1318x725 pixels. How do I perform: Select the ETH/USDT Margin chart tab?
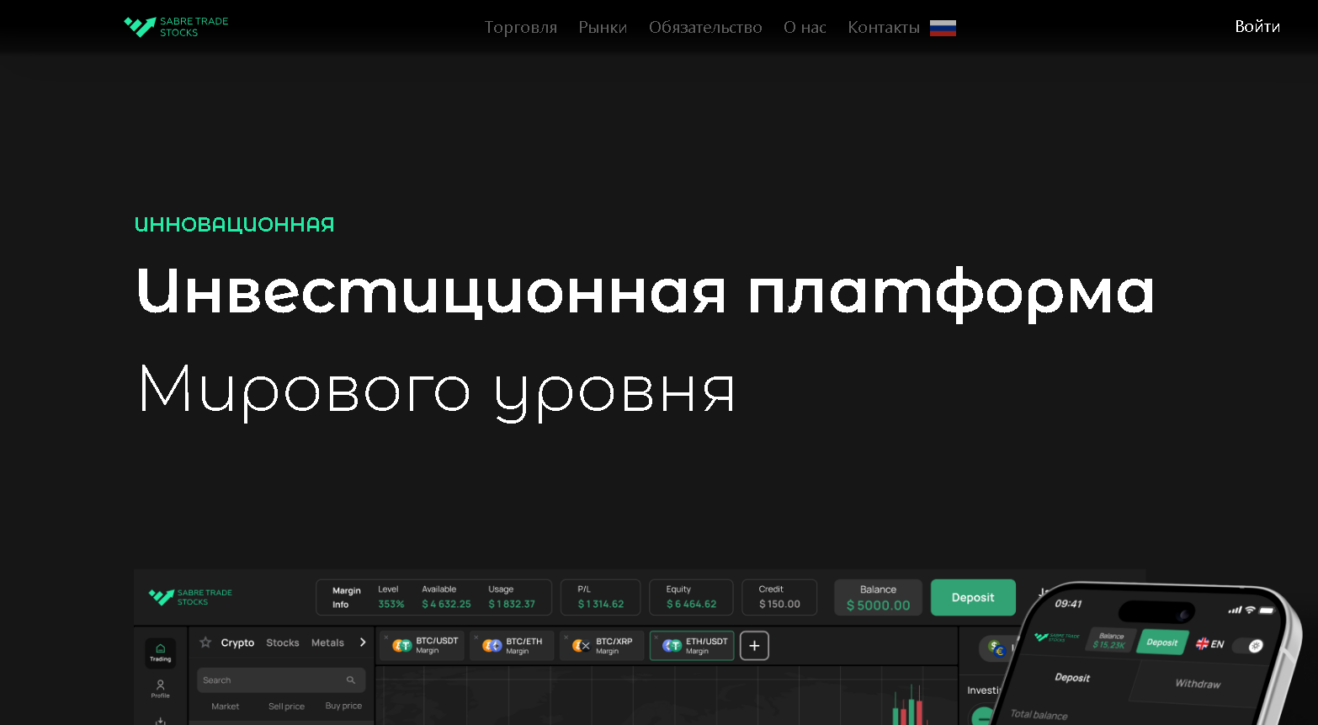(x=692, y=645)
